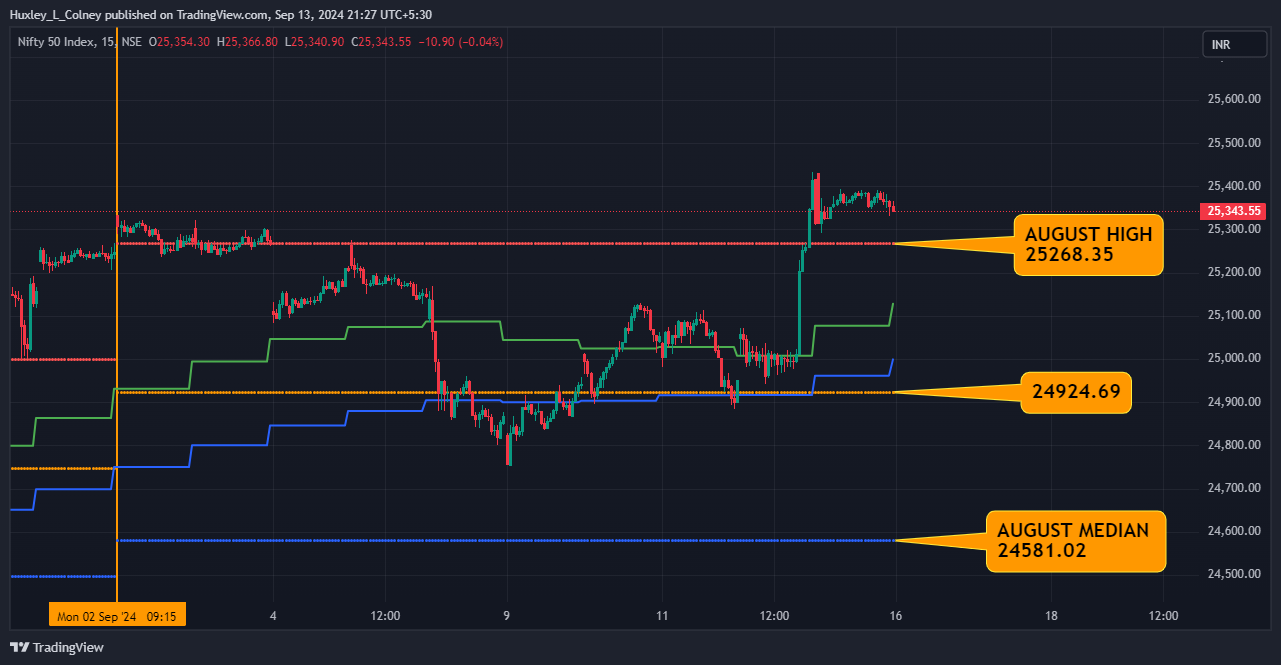Select the 24924.69 orange callout label
Image resolution: width=1281 pixels, height=665 pixels.
(1075, 392)
